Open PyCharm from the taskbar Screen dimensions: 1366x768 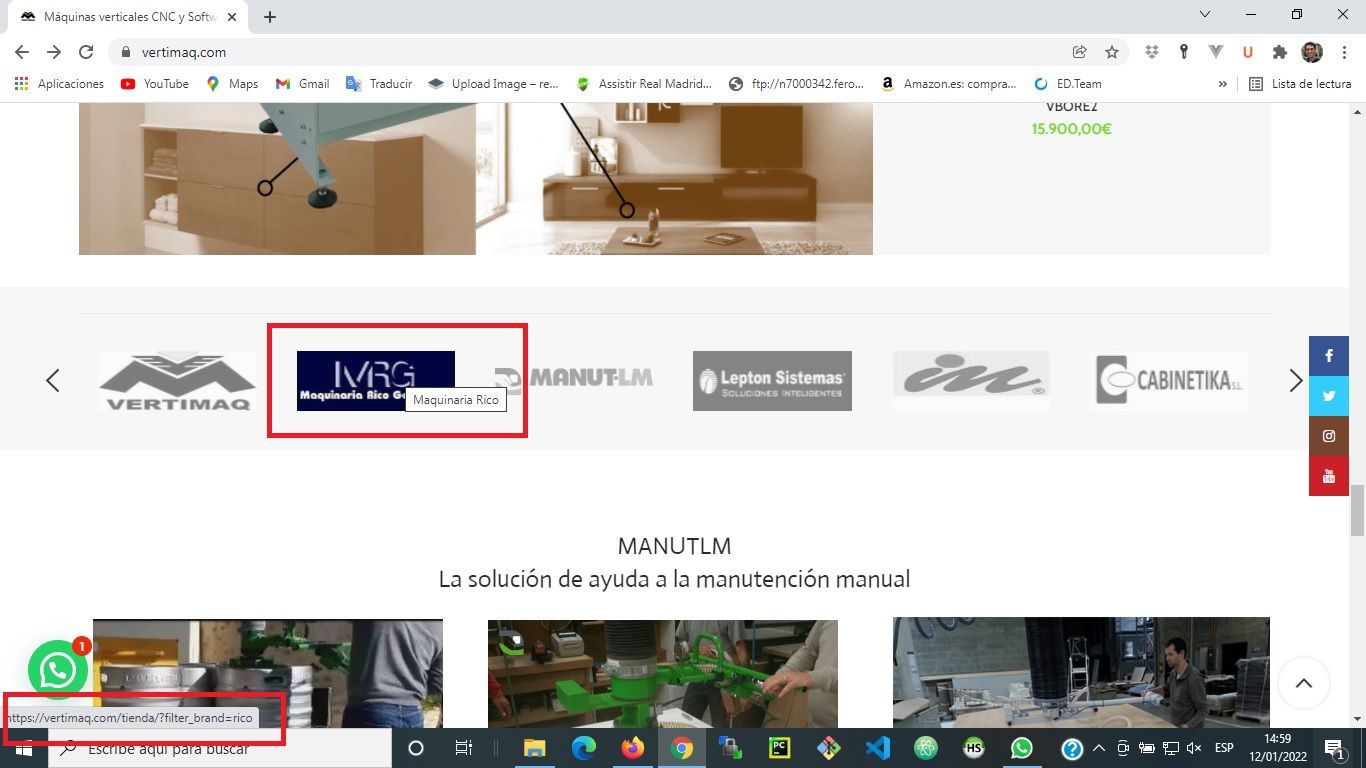(x=779, y=748)
